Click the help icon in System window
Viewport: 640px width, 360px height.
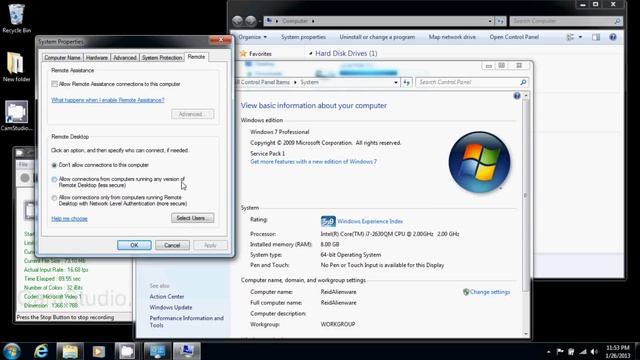tap(517, 96)
